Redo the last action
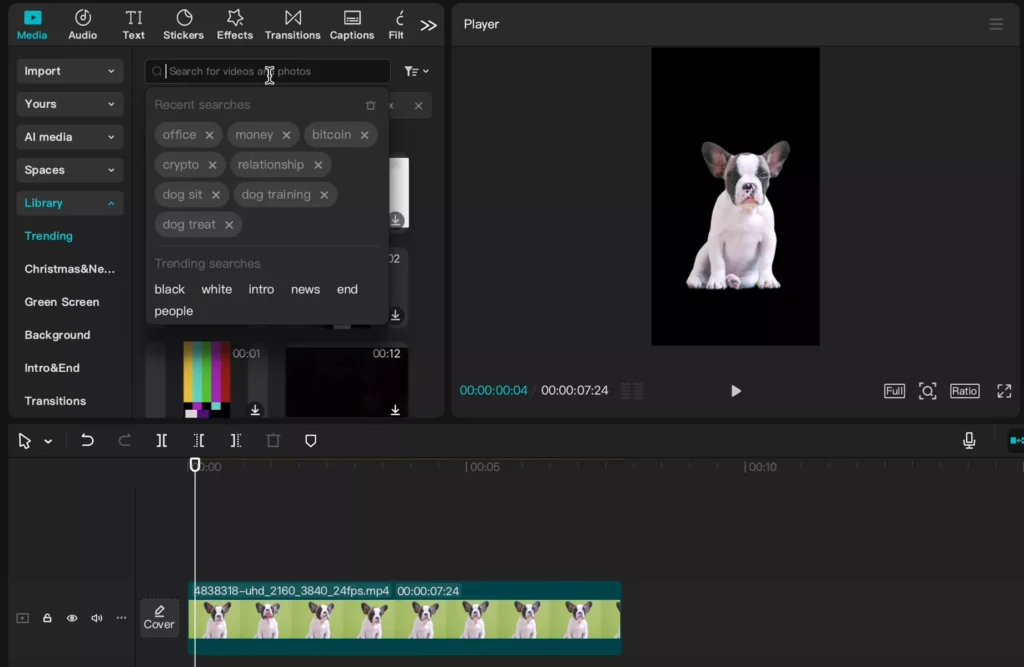 coord(124,440)
